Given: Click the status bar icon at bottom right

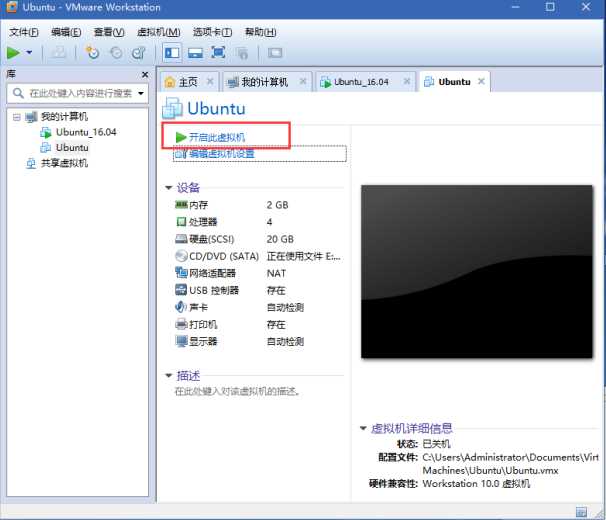Looking at the screenshot, I should pyautogui.click(x=581, y=512).
